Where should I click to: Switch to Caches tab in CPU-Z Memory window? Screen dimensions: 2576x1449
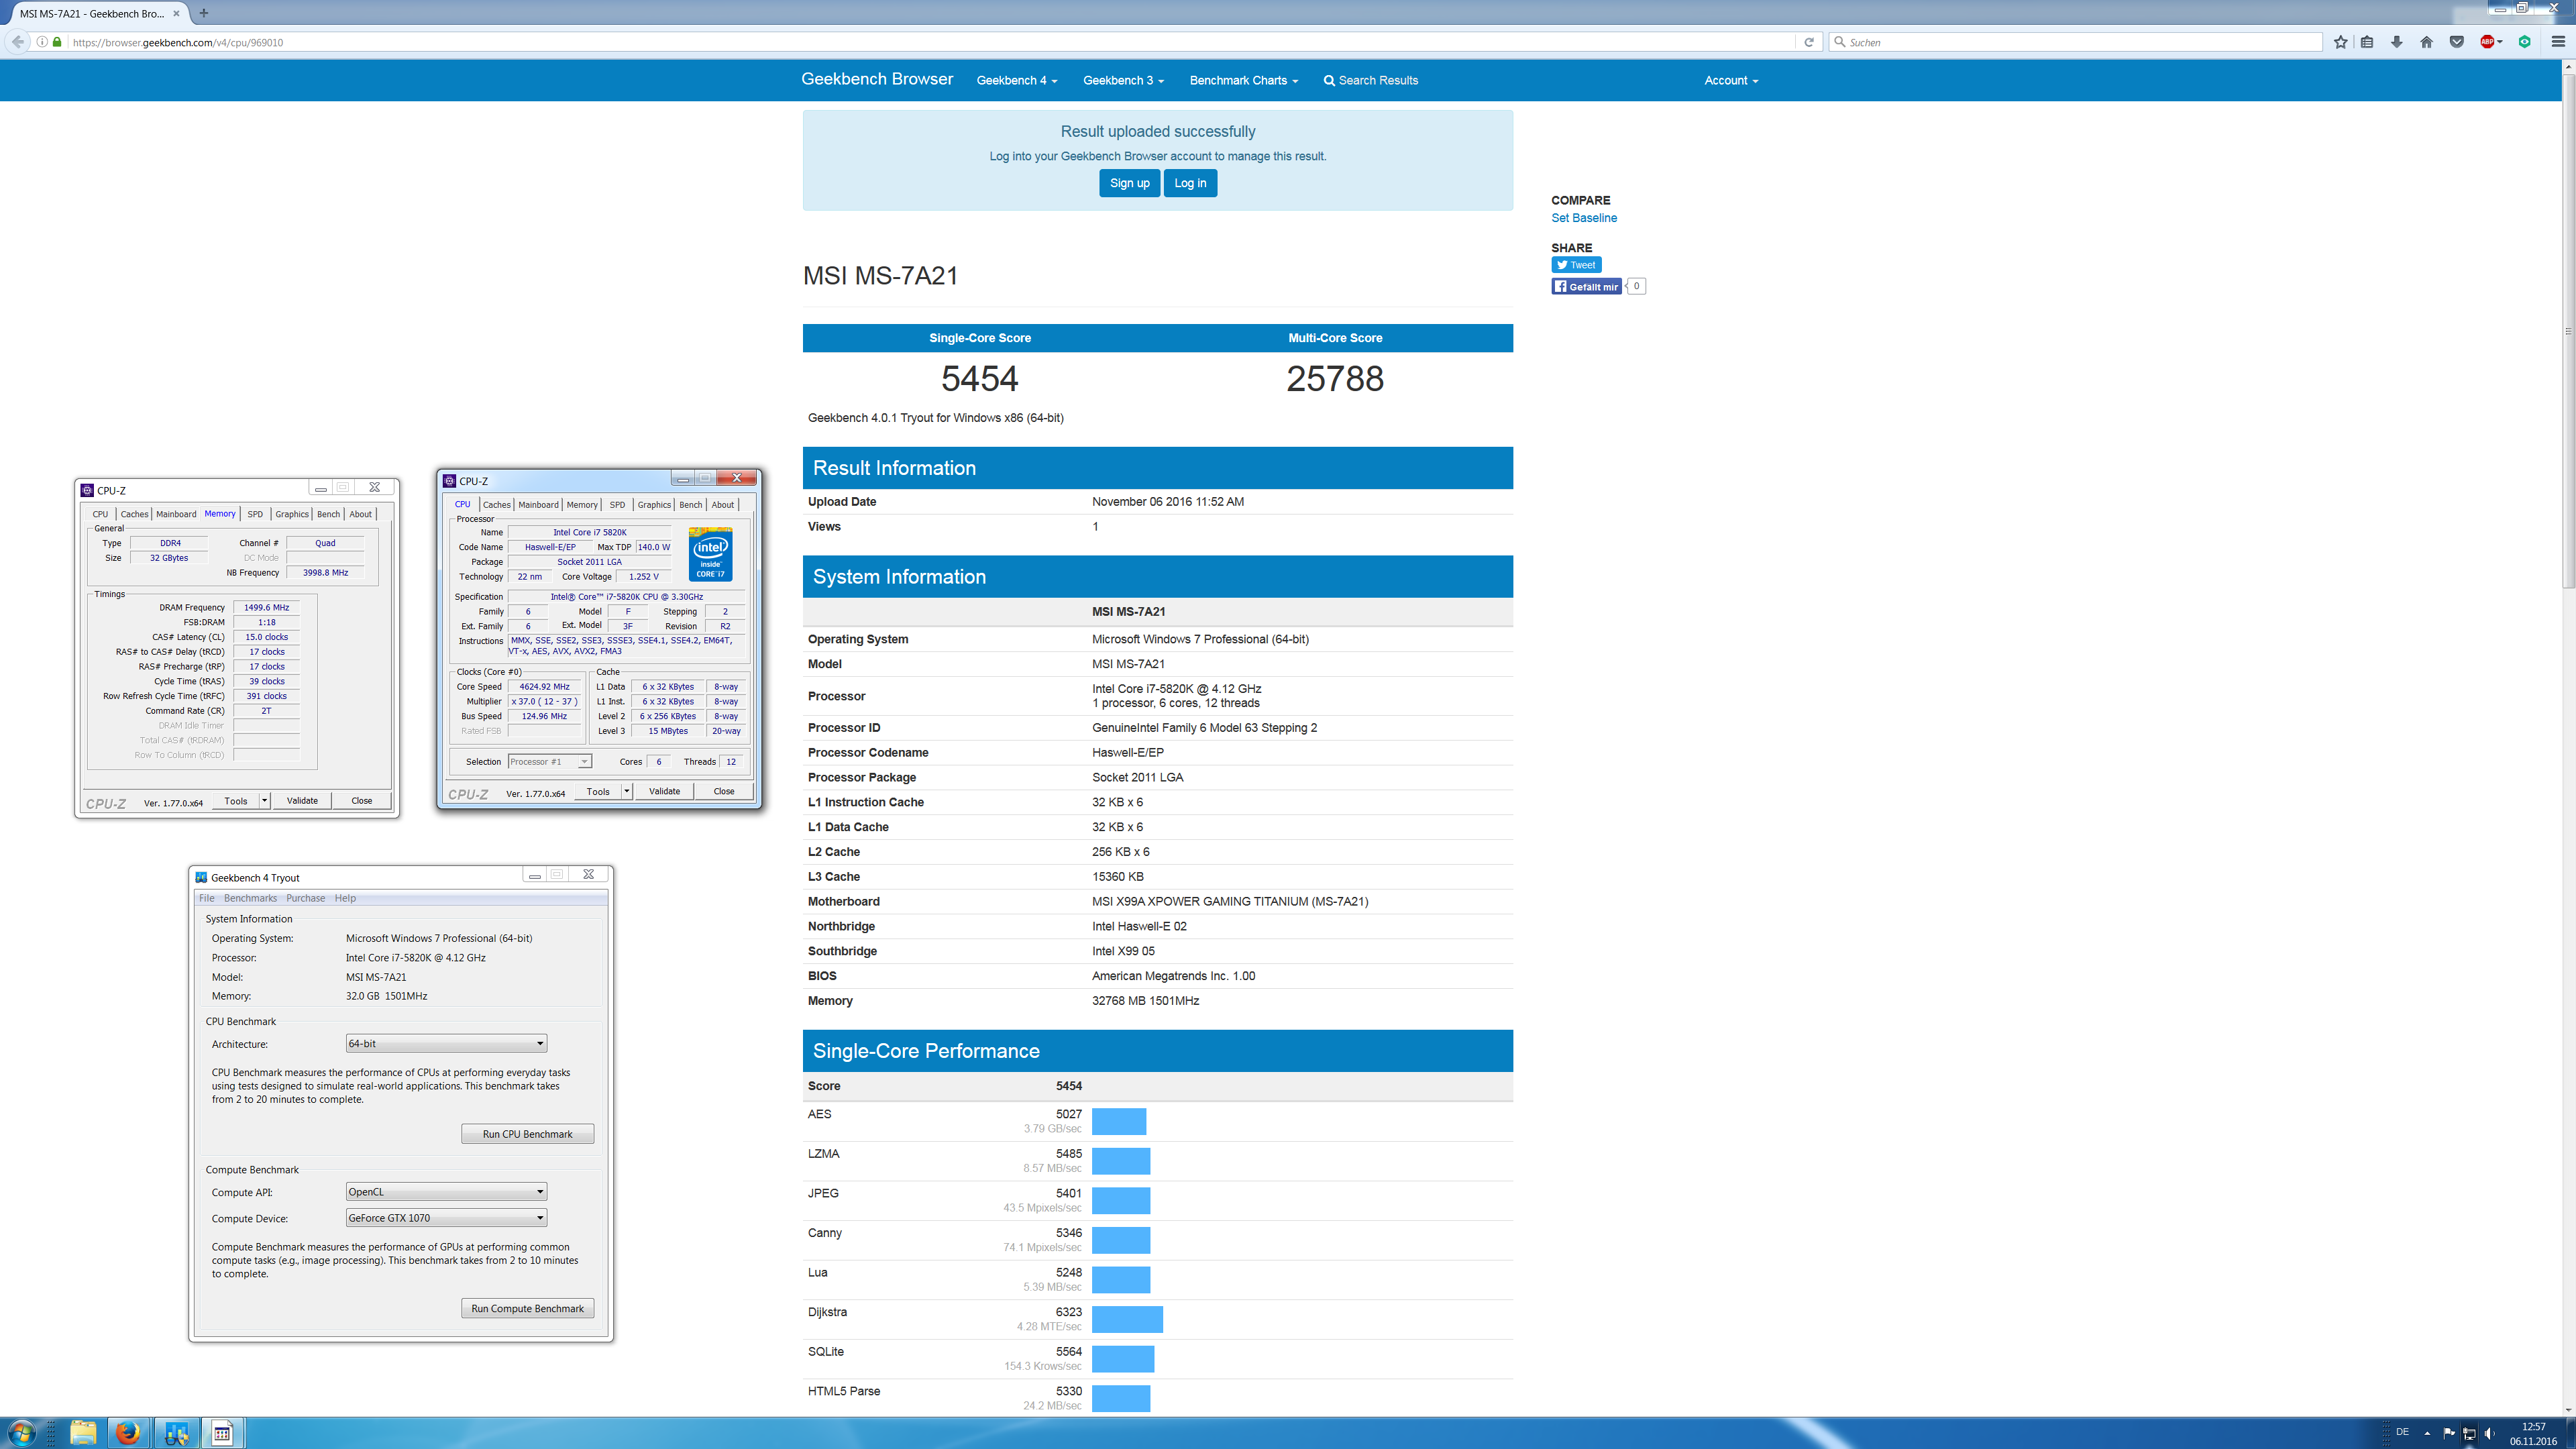(134, 514)
